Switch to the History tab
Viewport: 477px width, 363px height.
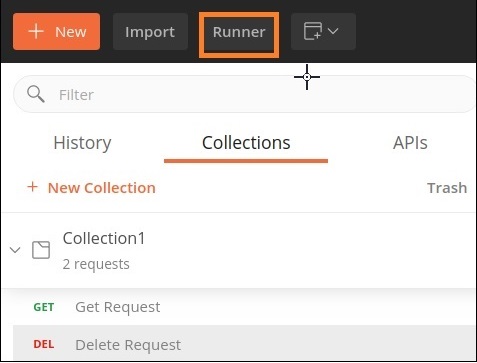(82, 143)
